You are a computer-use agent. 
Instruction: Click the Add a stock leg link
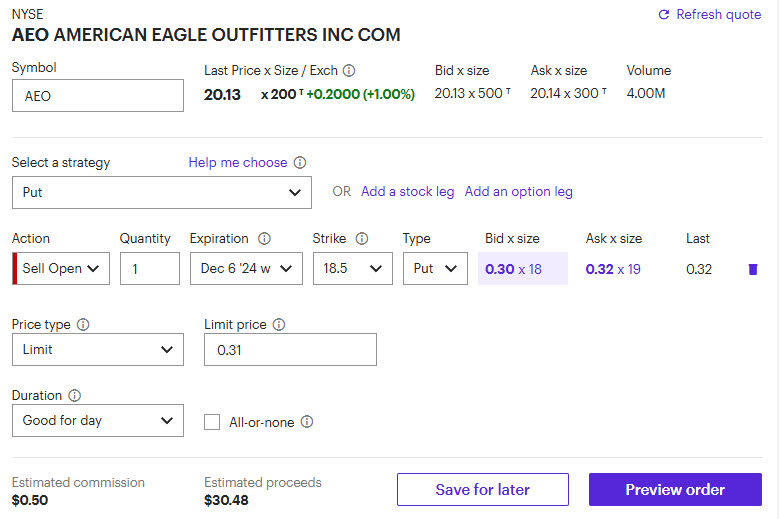[x=407, y=191]
